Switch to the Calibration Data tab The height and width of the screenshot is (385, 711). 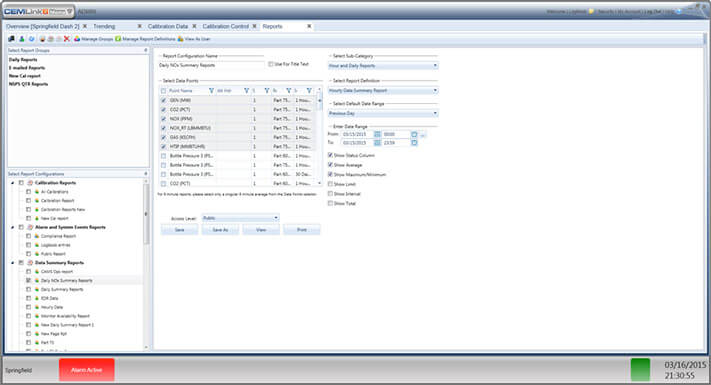[168, 26]
